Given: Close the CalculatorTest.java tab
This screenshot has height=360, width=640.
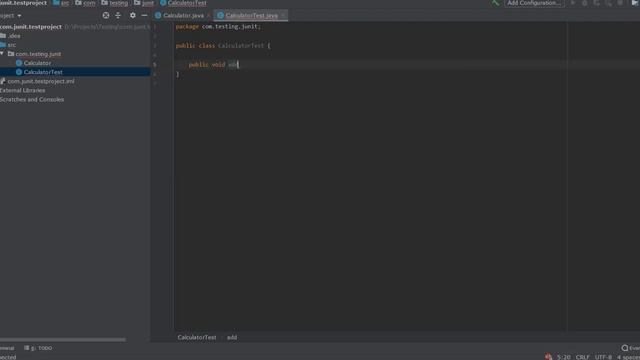Looking at the screenshot, I should [283, 16].
